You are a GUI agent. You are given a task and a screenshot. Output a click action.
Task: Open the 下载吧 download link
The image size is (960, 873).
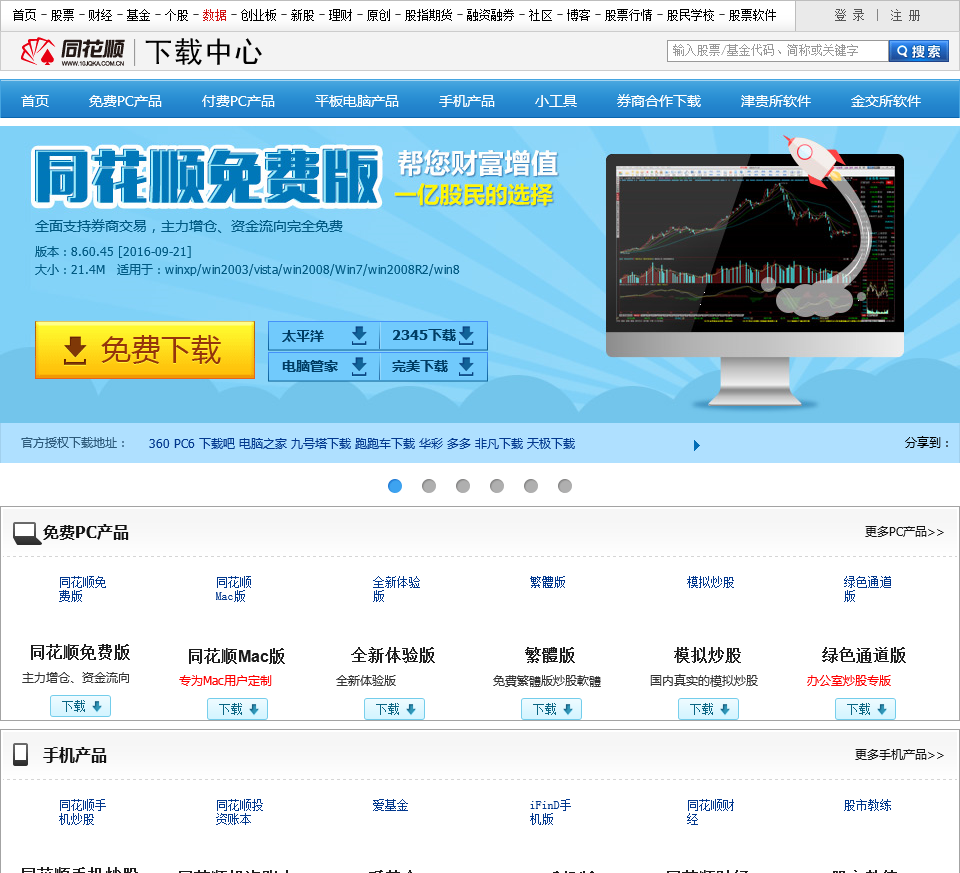click(x=217, y=443)
